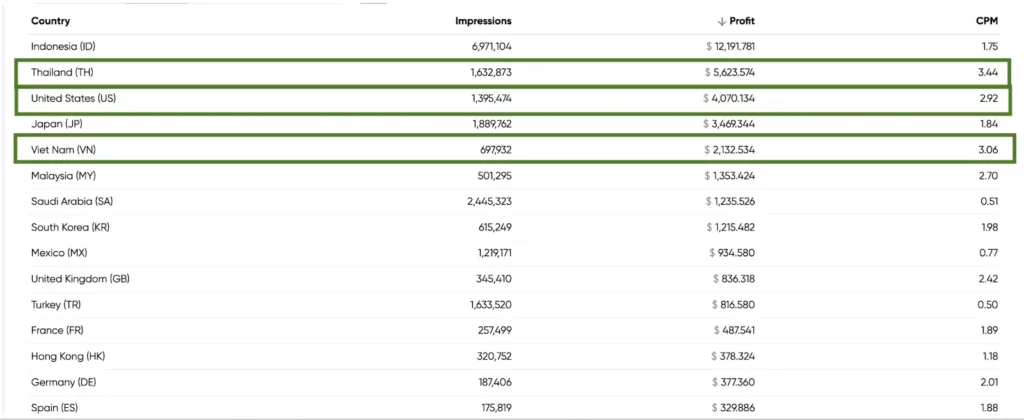Select the Turkey (TR) row label
1024x420 pixels.
(56, 304)
